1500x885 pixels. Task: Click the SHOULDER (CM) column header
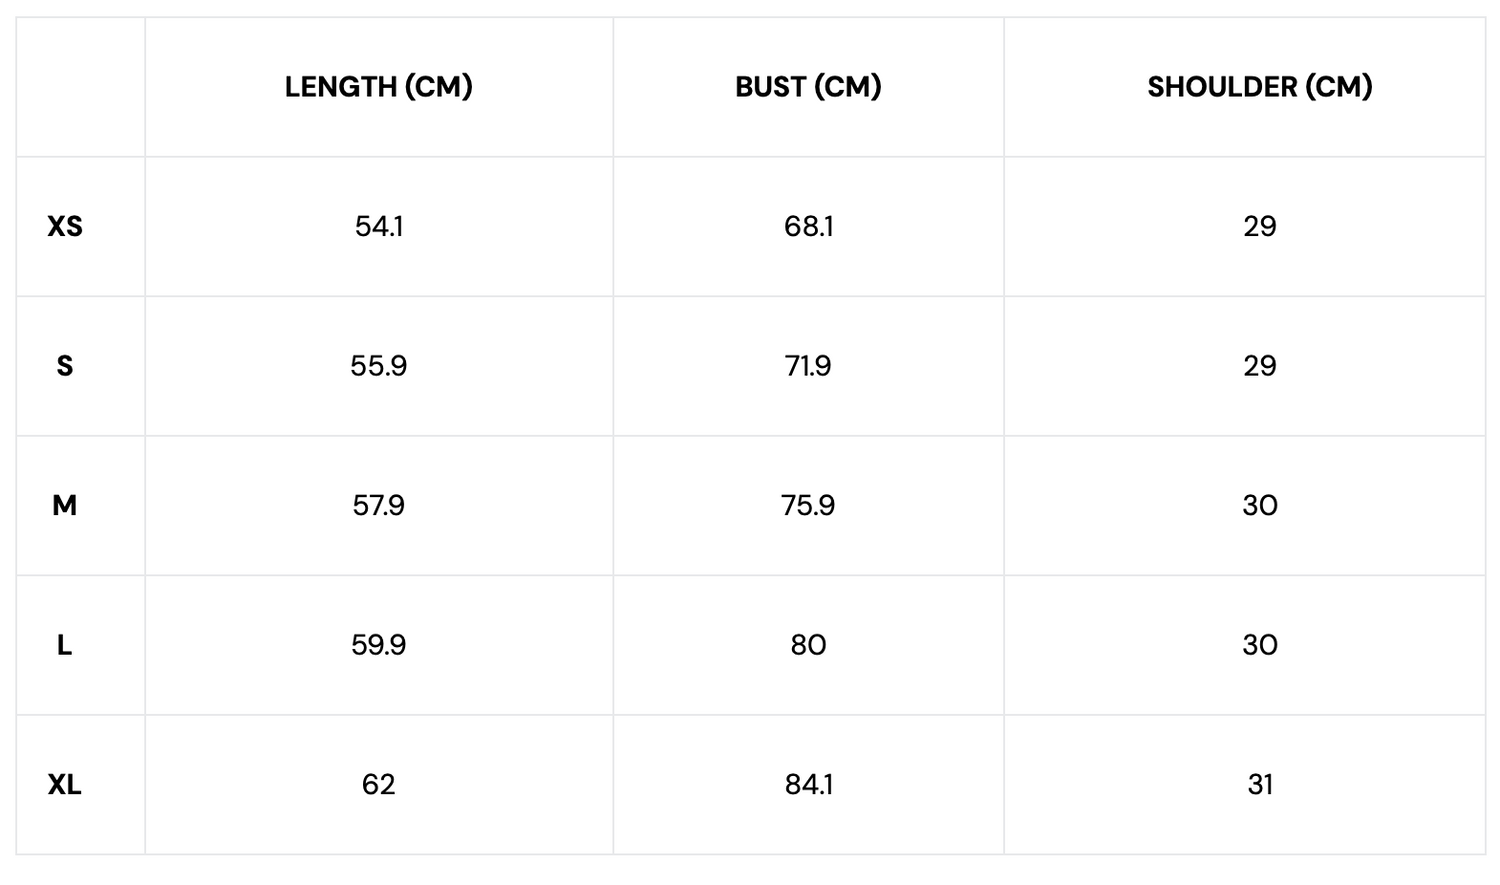pyautogui.click(x=1259, y=87)
